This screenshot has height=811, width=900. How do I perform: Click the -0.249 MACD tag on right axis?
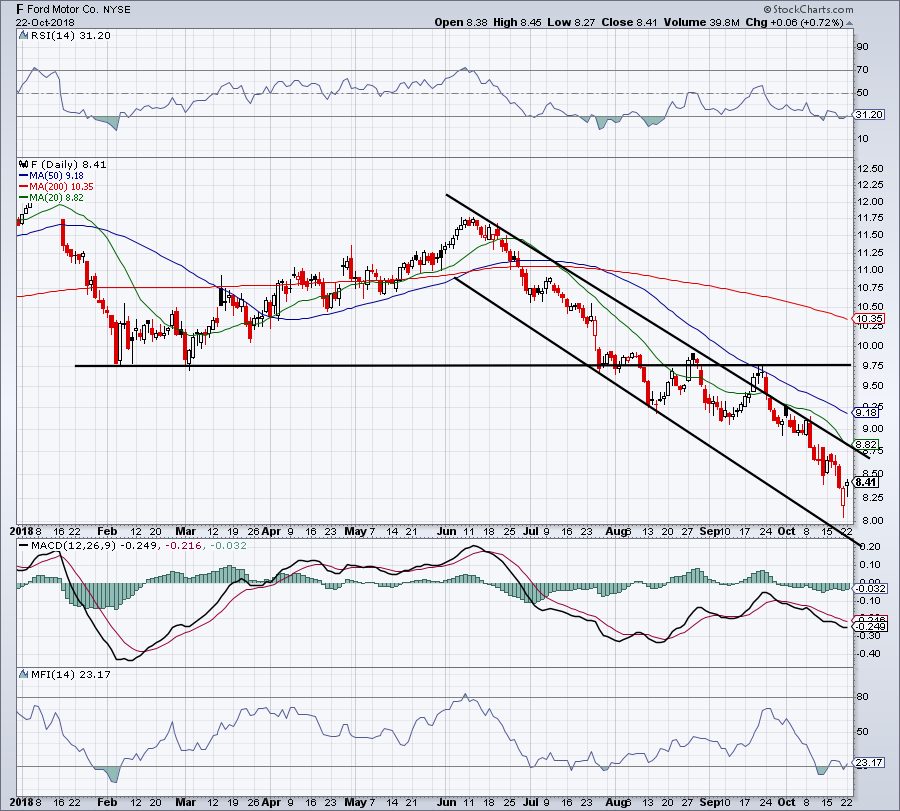pyautogui.click(x=870, y=627)
